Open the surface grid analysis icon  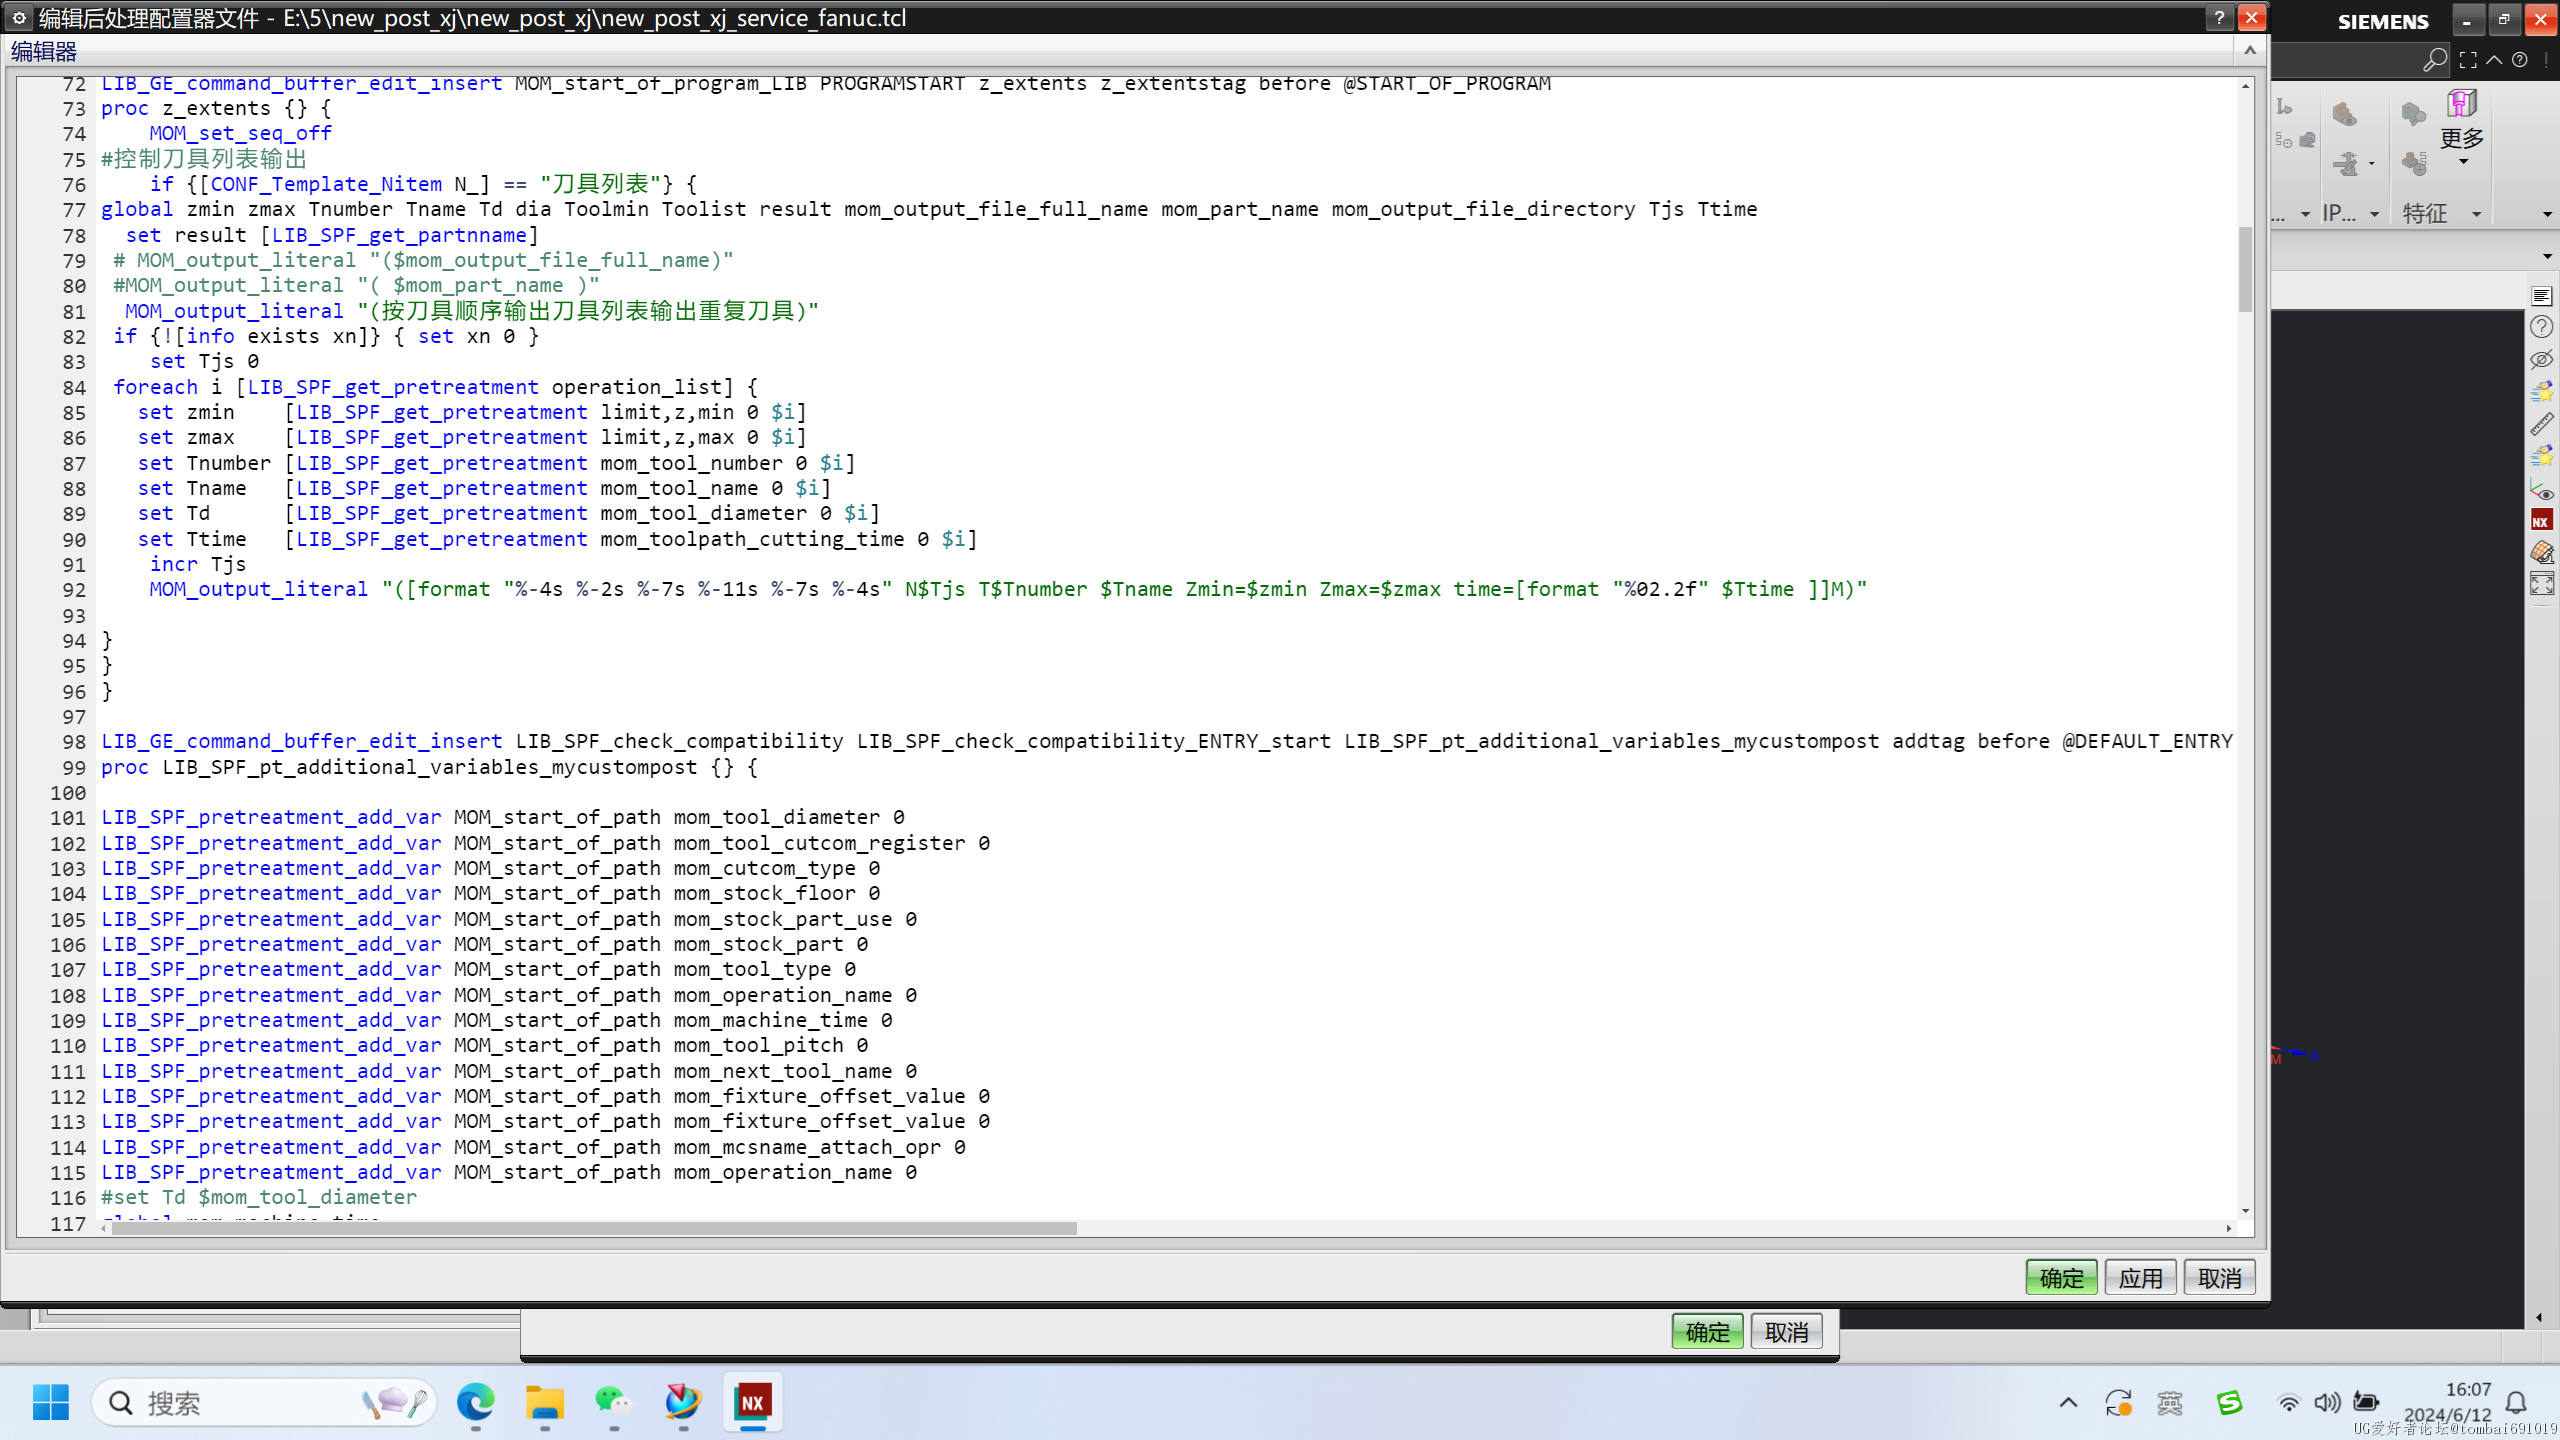tap(2542, 552)
